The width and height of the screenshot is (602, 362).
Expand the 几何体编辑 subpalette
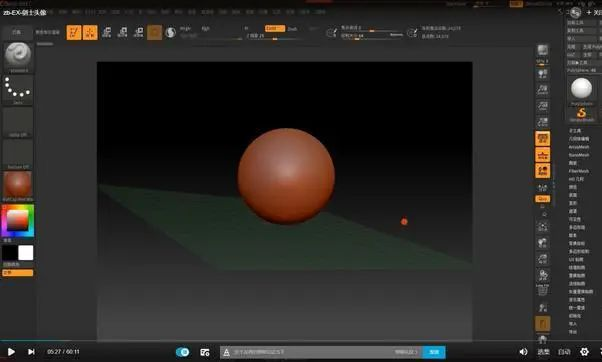[x=579, y=139]
